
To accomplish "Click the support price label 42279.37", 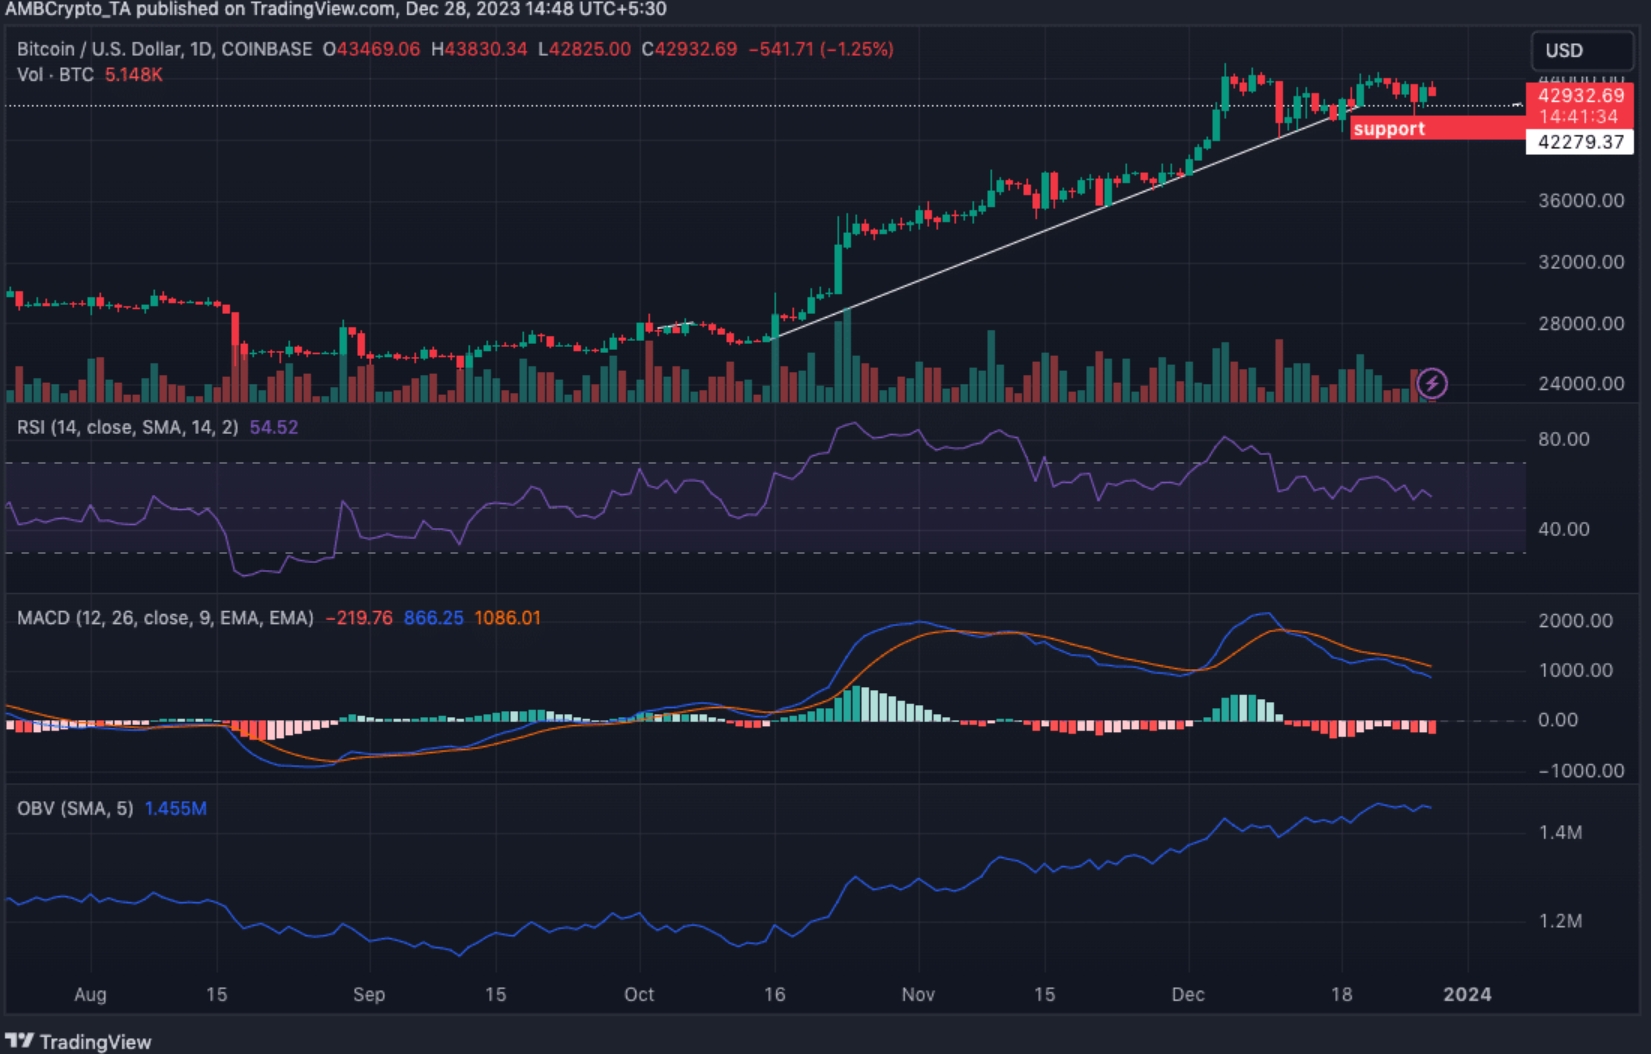I will coord(1580,142).
